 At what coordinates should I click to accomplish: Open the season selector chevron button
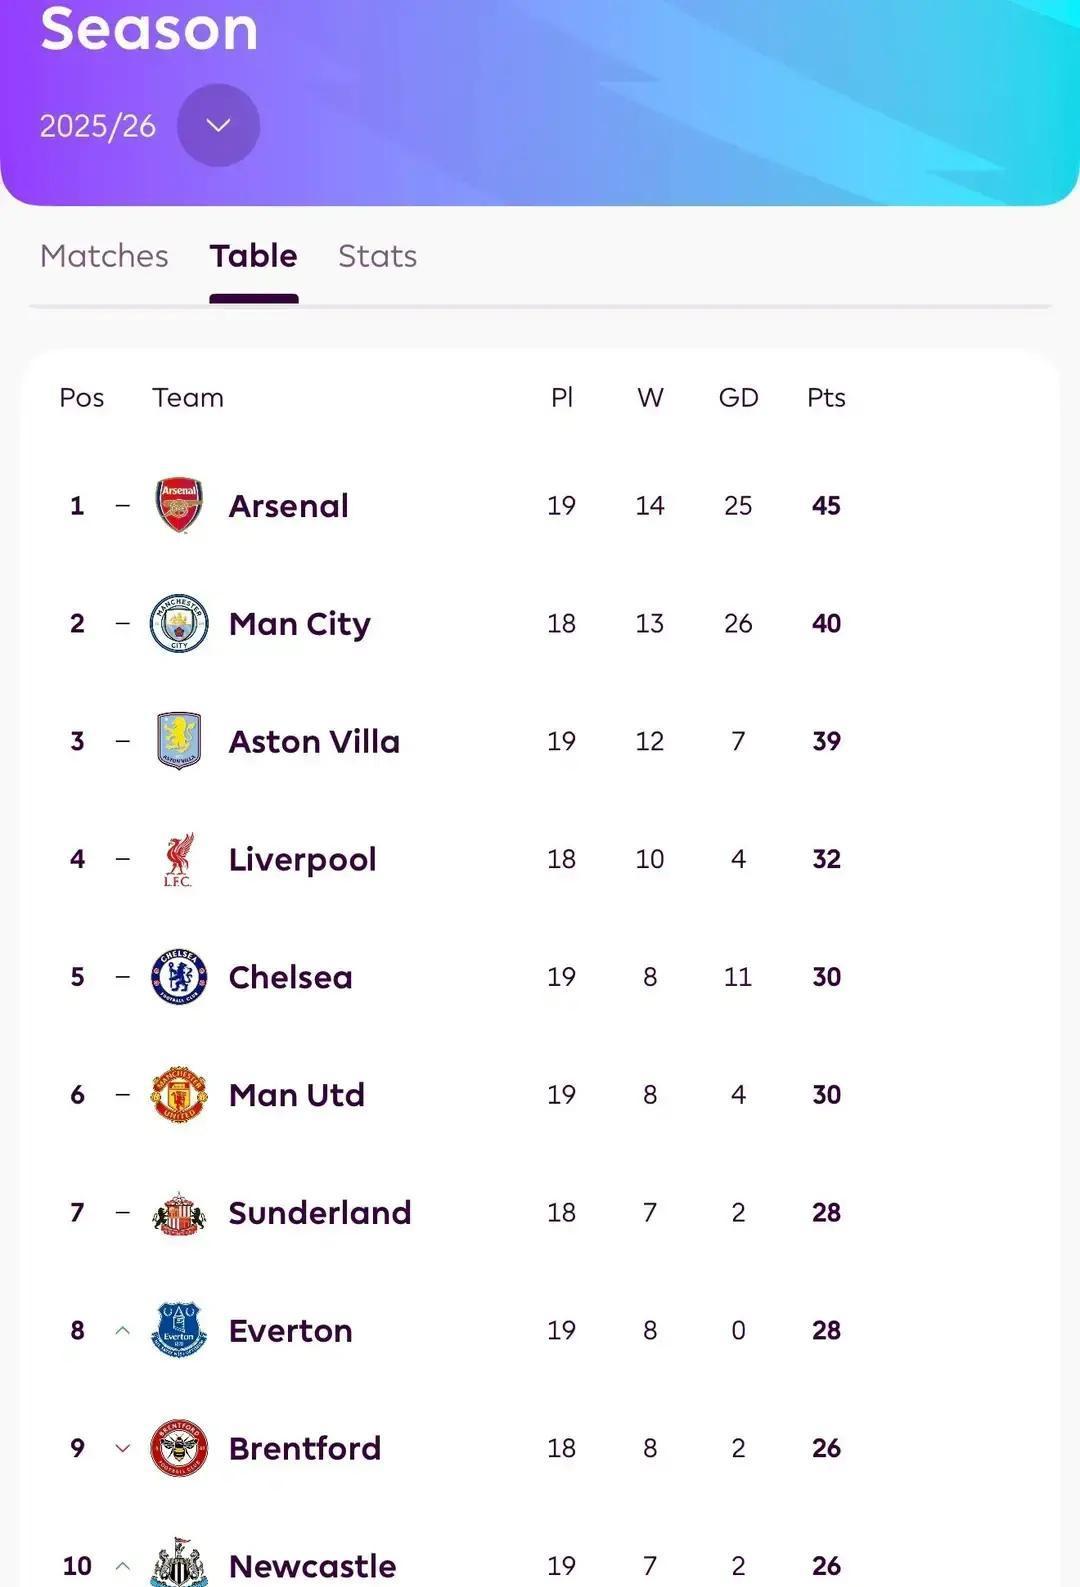218,126
